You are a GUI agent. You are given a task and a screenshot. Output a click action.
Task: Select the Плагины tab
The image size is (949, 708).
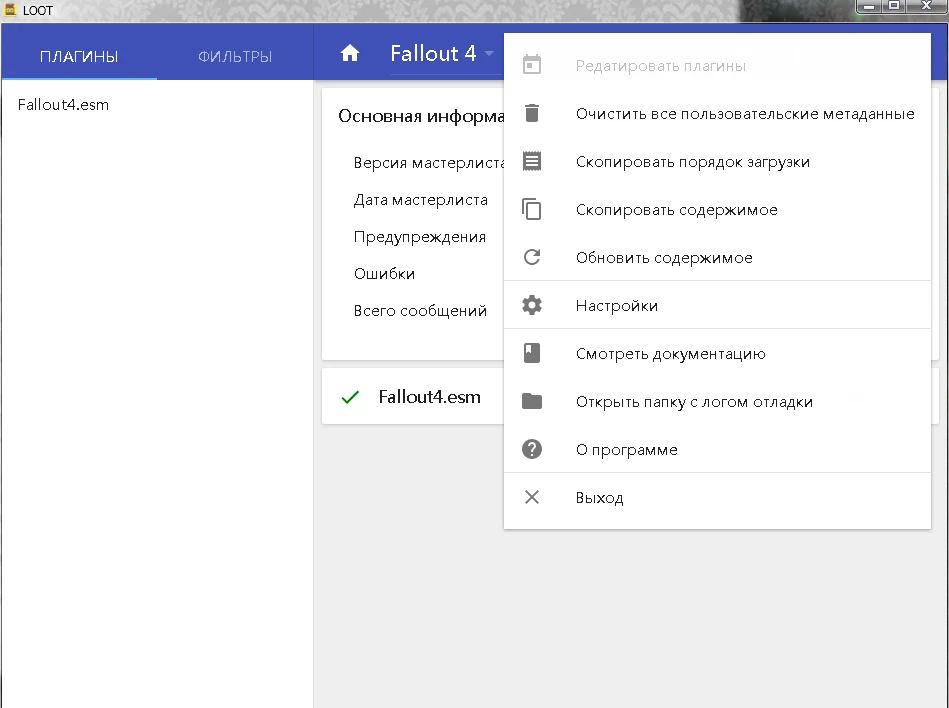click(x=79, y=57)
